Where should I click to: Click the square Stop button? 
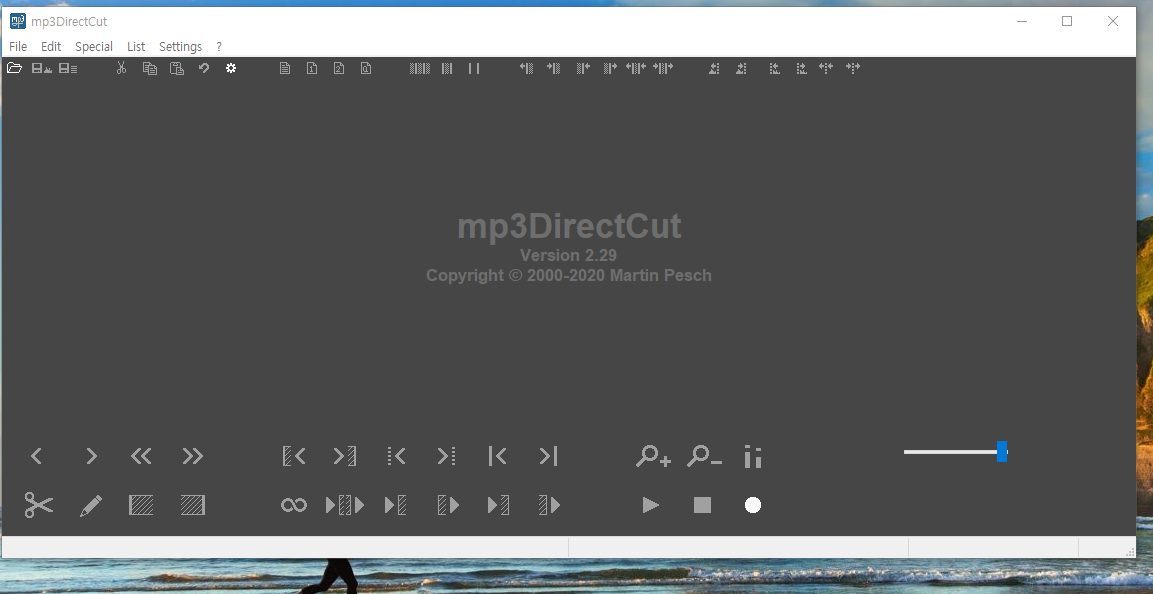pyautogui.click(x=702, y=505)
